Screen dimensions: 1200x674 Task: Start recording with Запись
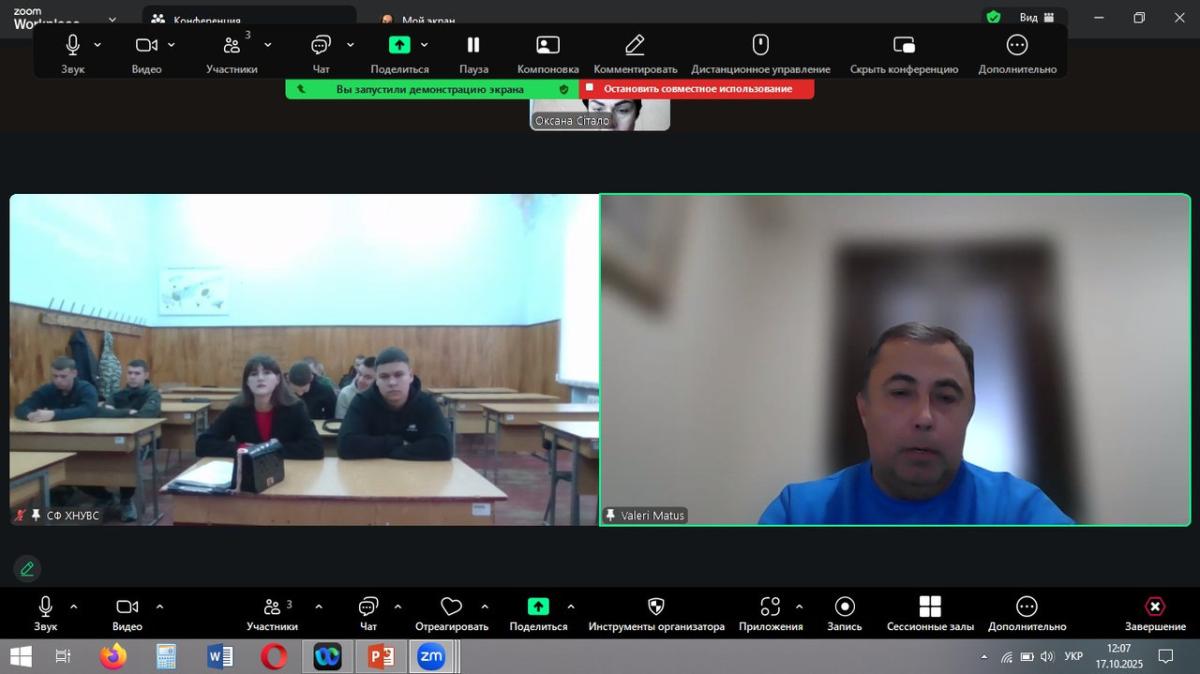[x=844, y=613]
